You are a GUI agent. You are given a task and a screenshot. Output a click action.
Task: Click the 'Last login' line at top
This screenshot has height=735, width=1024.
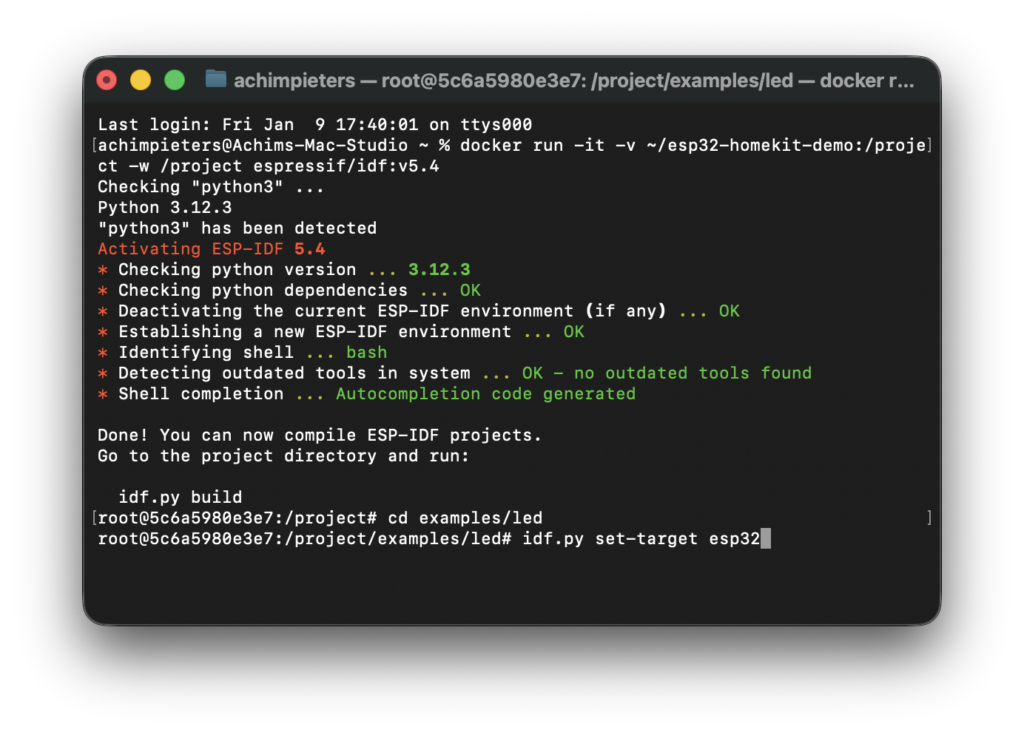(315, 124)
